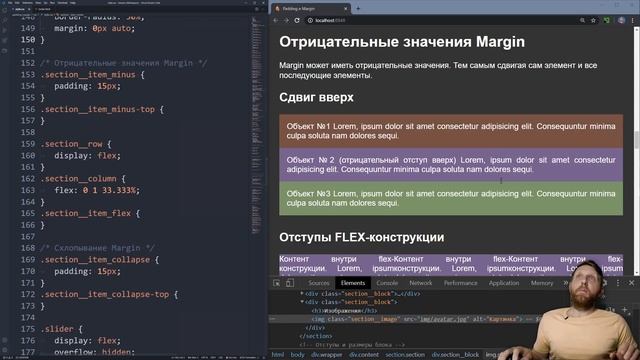640x360 pixels.
Task: Open DevTools customize three-dot menu
Action: 618,283
